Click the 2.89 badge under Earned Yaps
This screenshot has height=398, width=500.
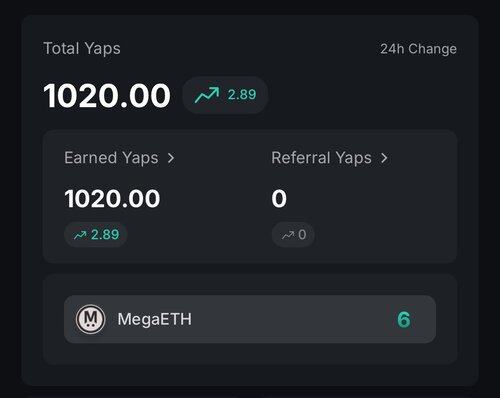pos(96,235)
